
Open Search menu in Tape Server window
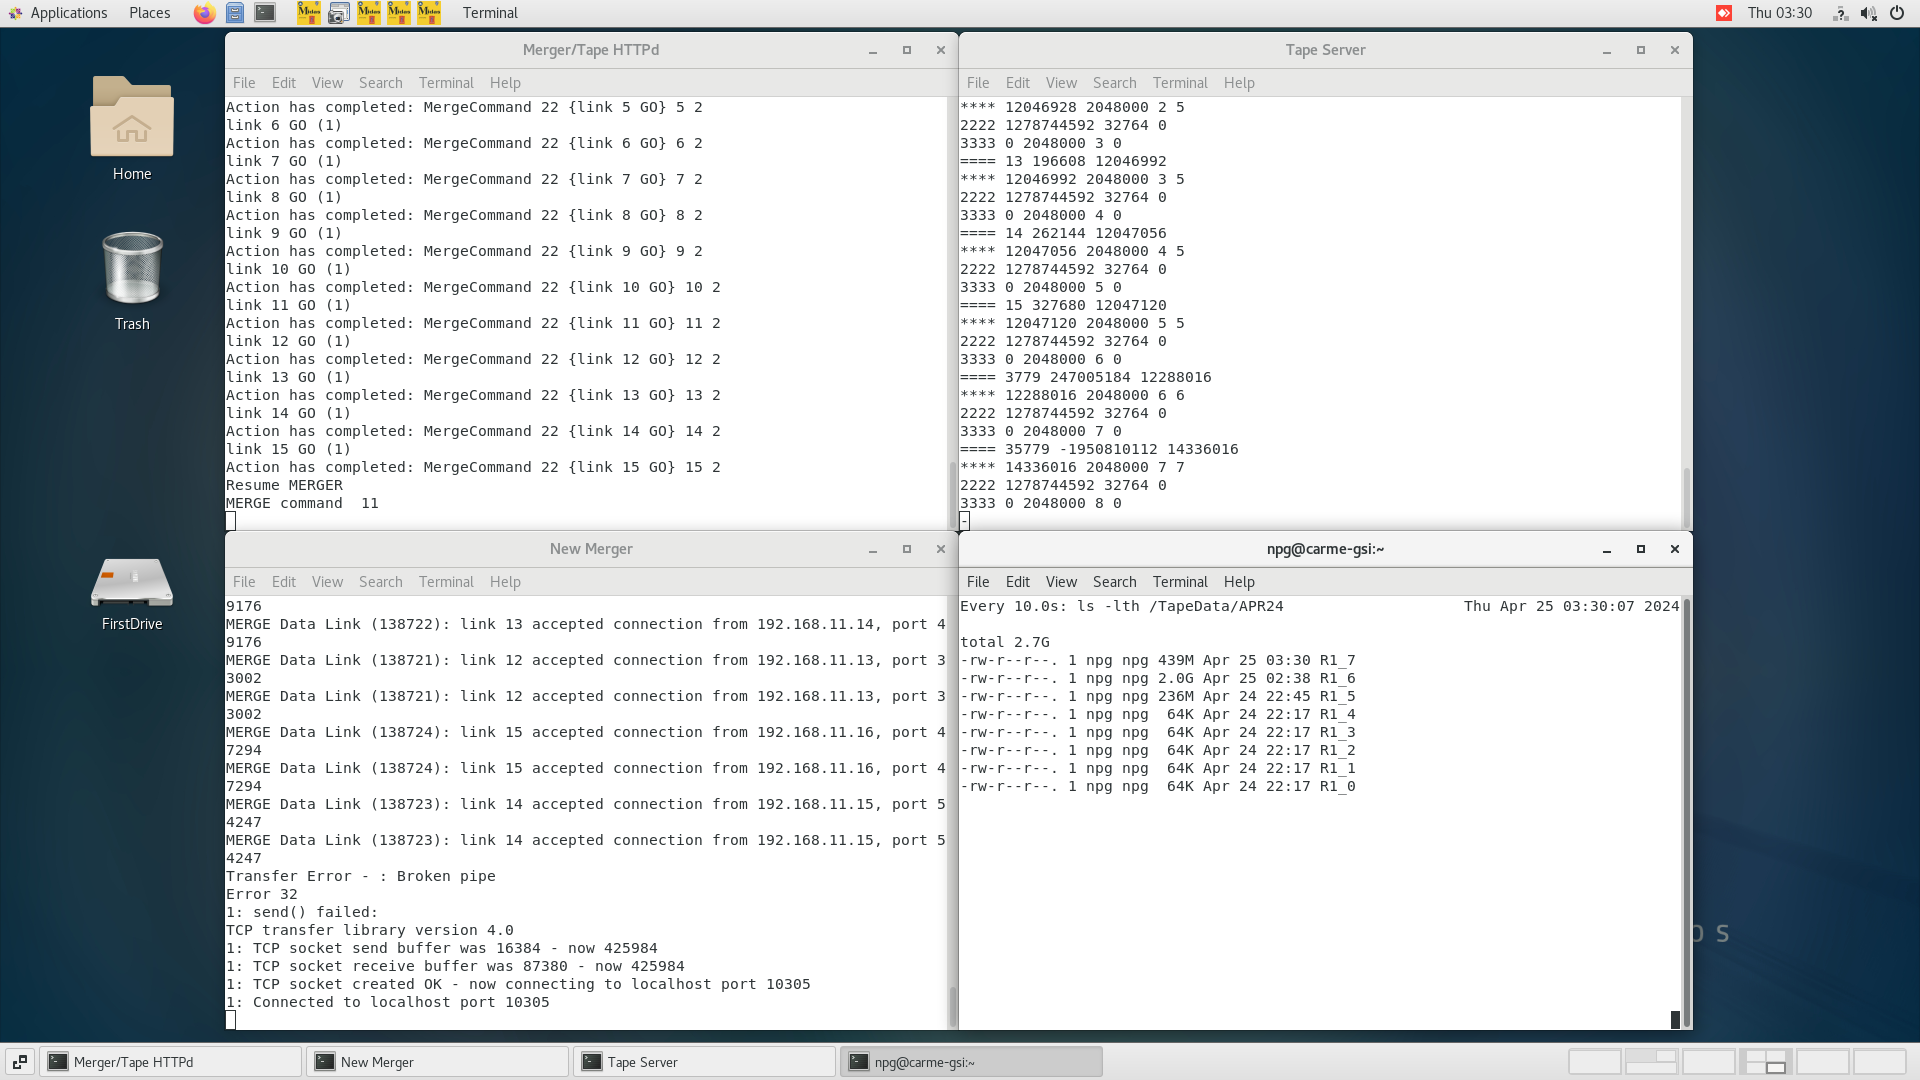[x=1114, y=83]
